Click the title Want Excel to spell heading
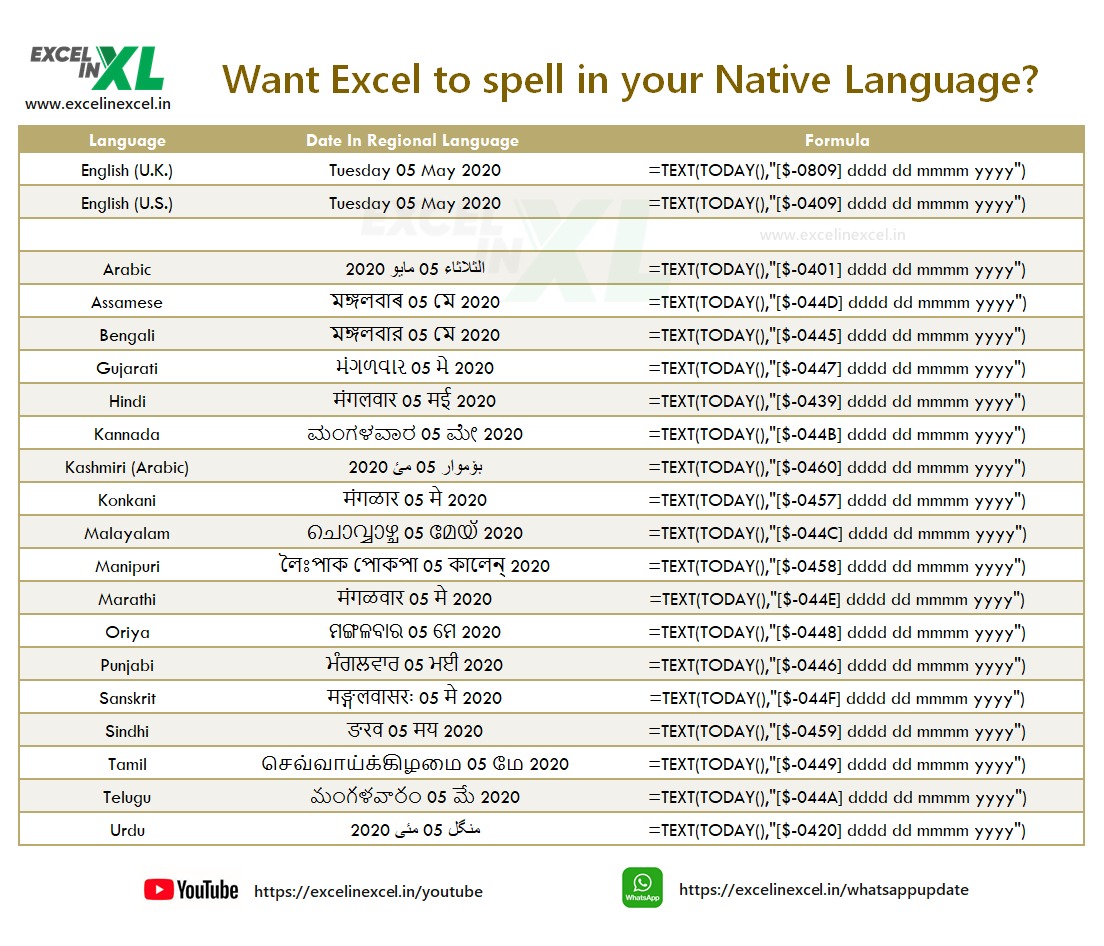This screenshot has width=1104, height=946. tap(630, 80)
